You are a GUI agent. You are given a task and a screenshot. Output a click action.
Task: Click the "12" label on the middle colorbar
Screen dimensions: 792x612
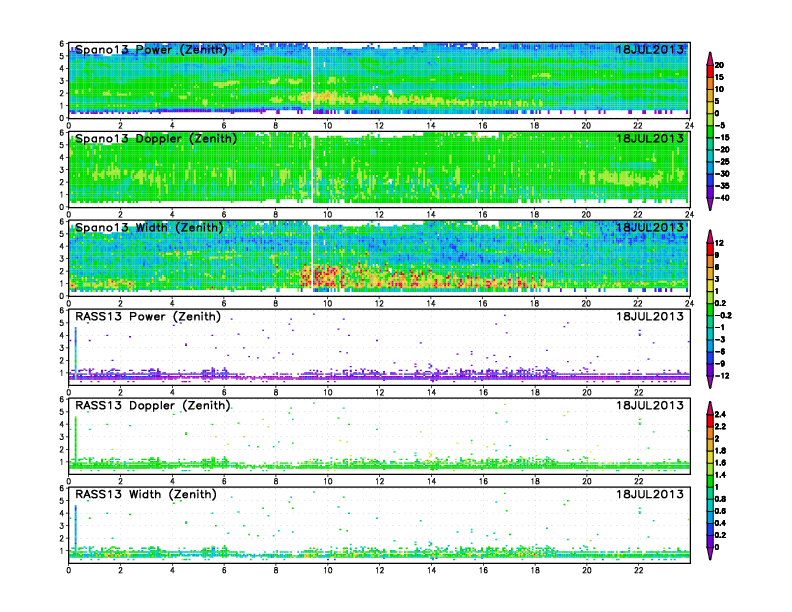click(x=720, y=243)
